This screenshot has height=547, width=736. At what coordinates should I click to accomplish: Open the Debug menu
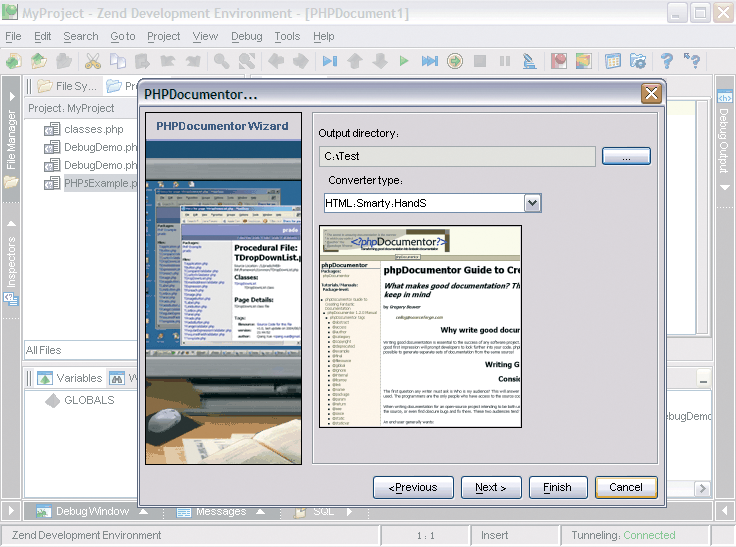point(246,36)
